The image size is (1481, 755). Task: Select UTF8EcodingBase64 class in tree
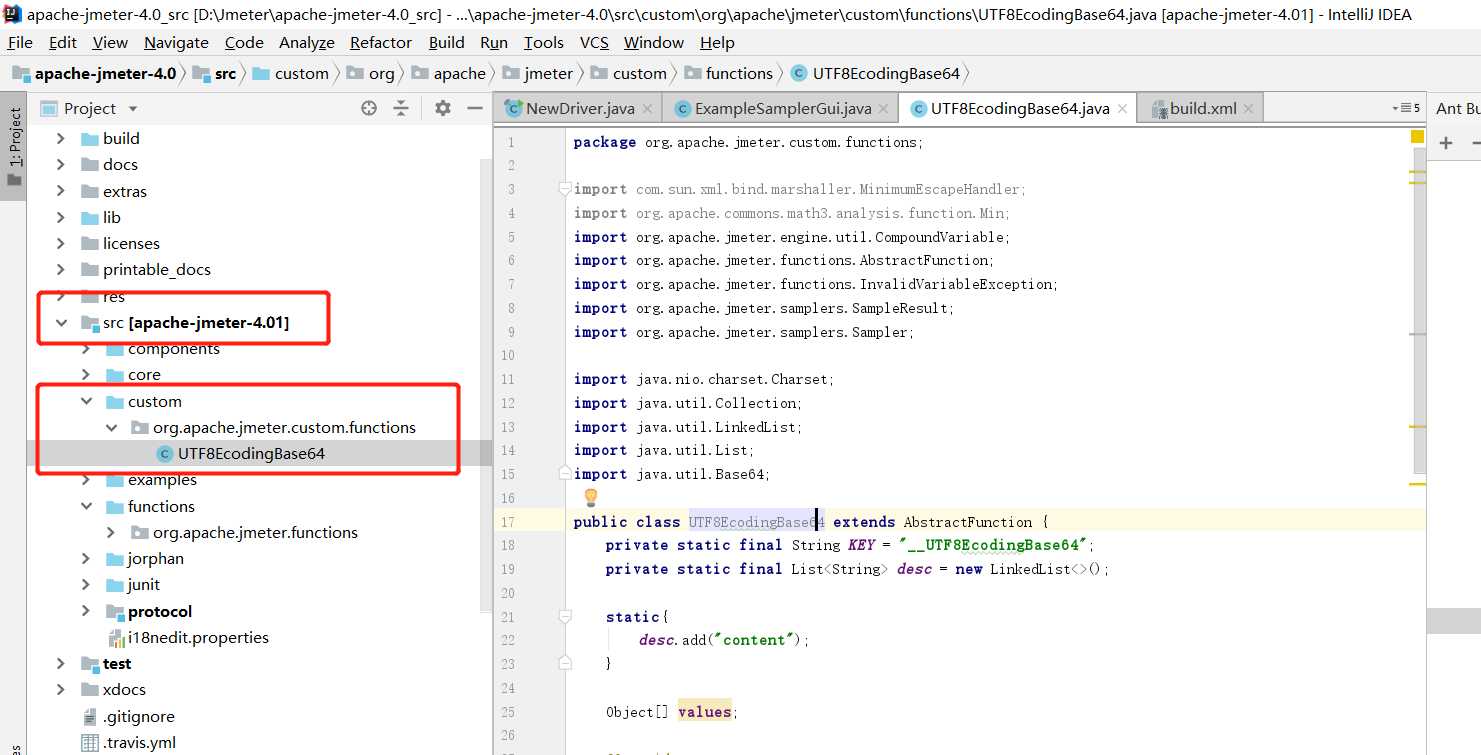[x=251, y=453]
